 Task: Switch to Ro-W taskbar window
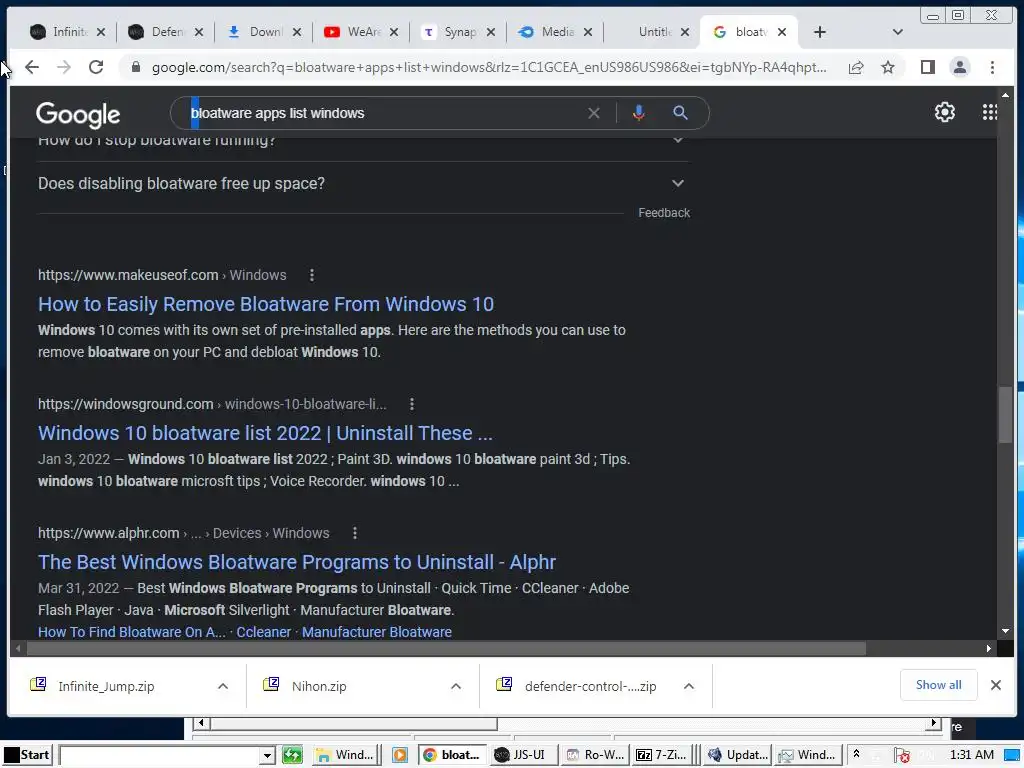(x=595, y=756)
